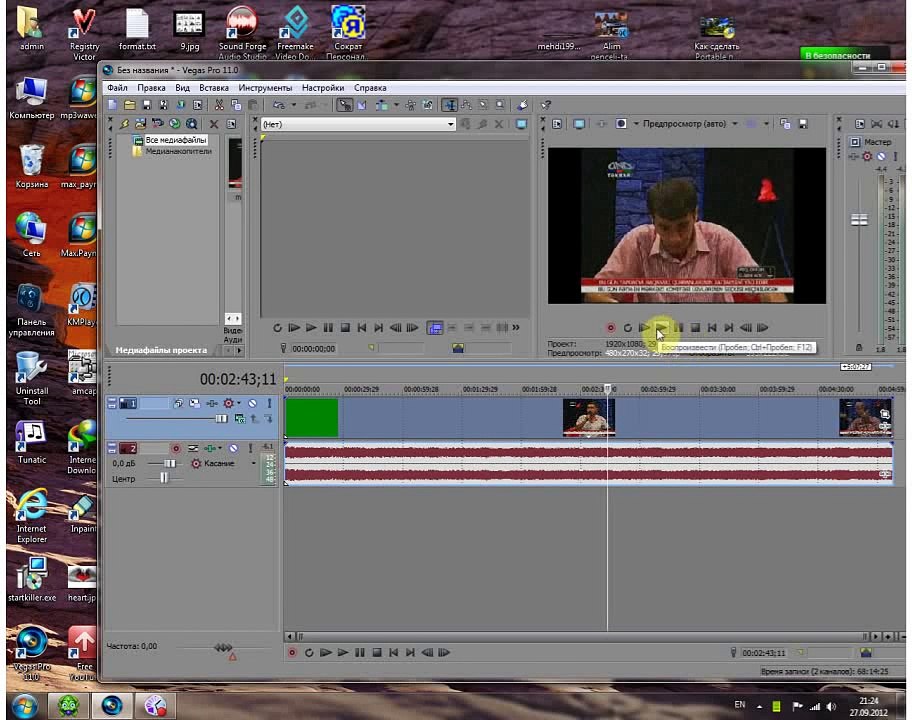Play the video preview
The image size is (912, 720).
pos(661,328)
